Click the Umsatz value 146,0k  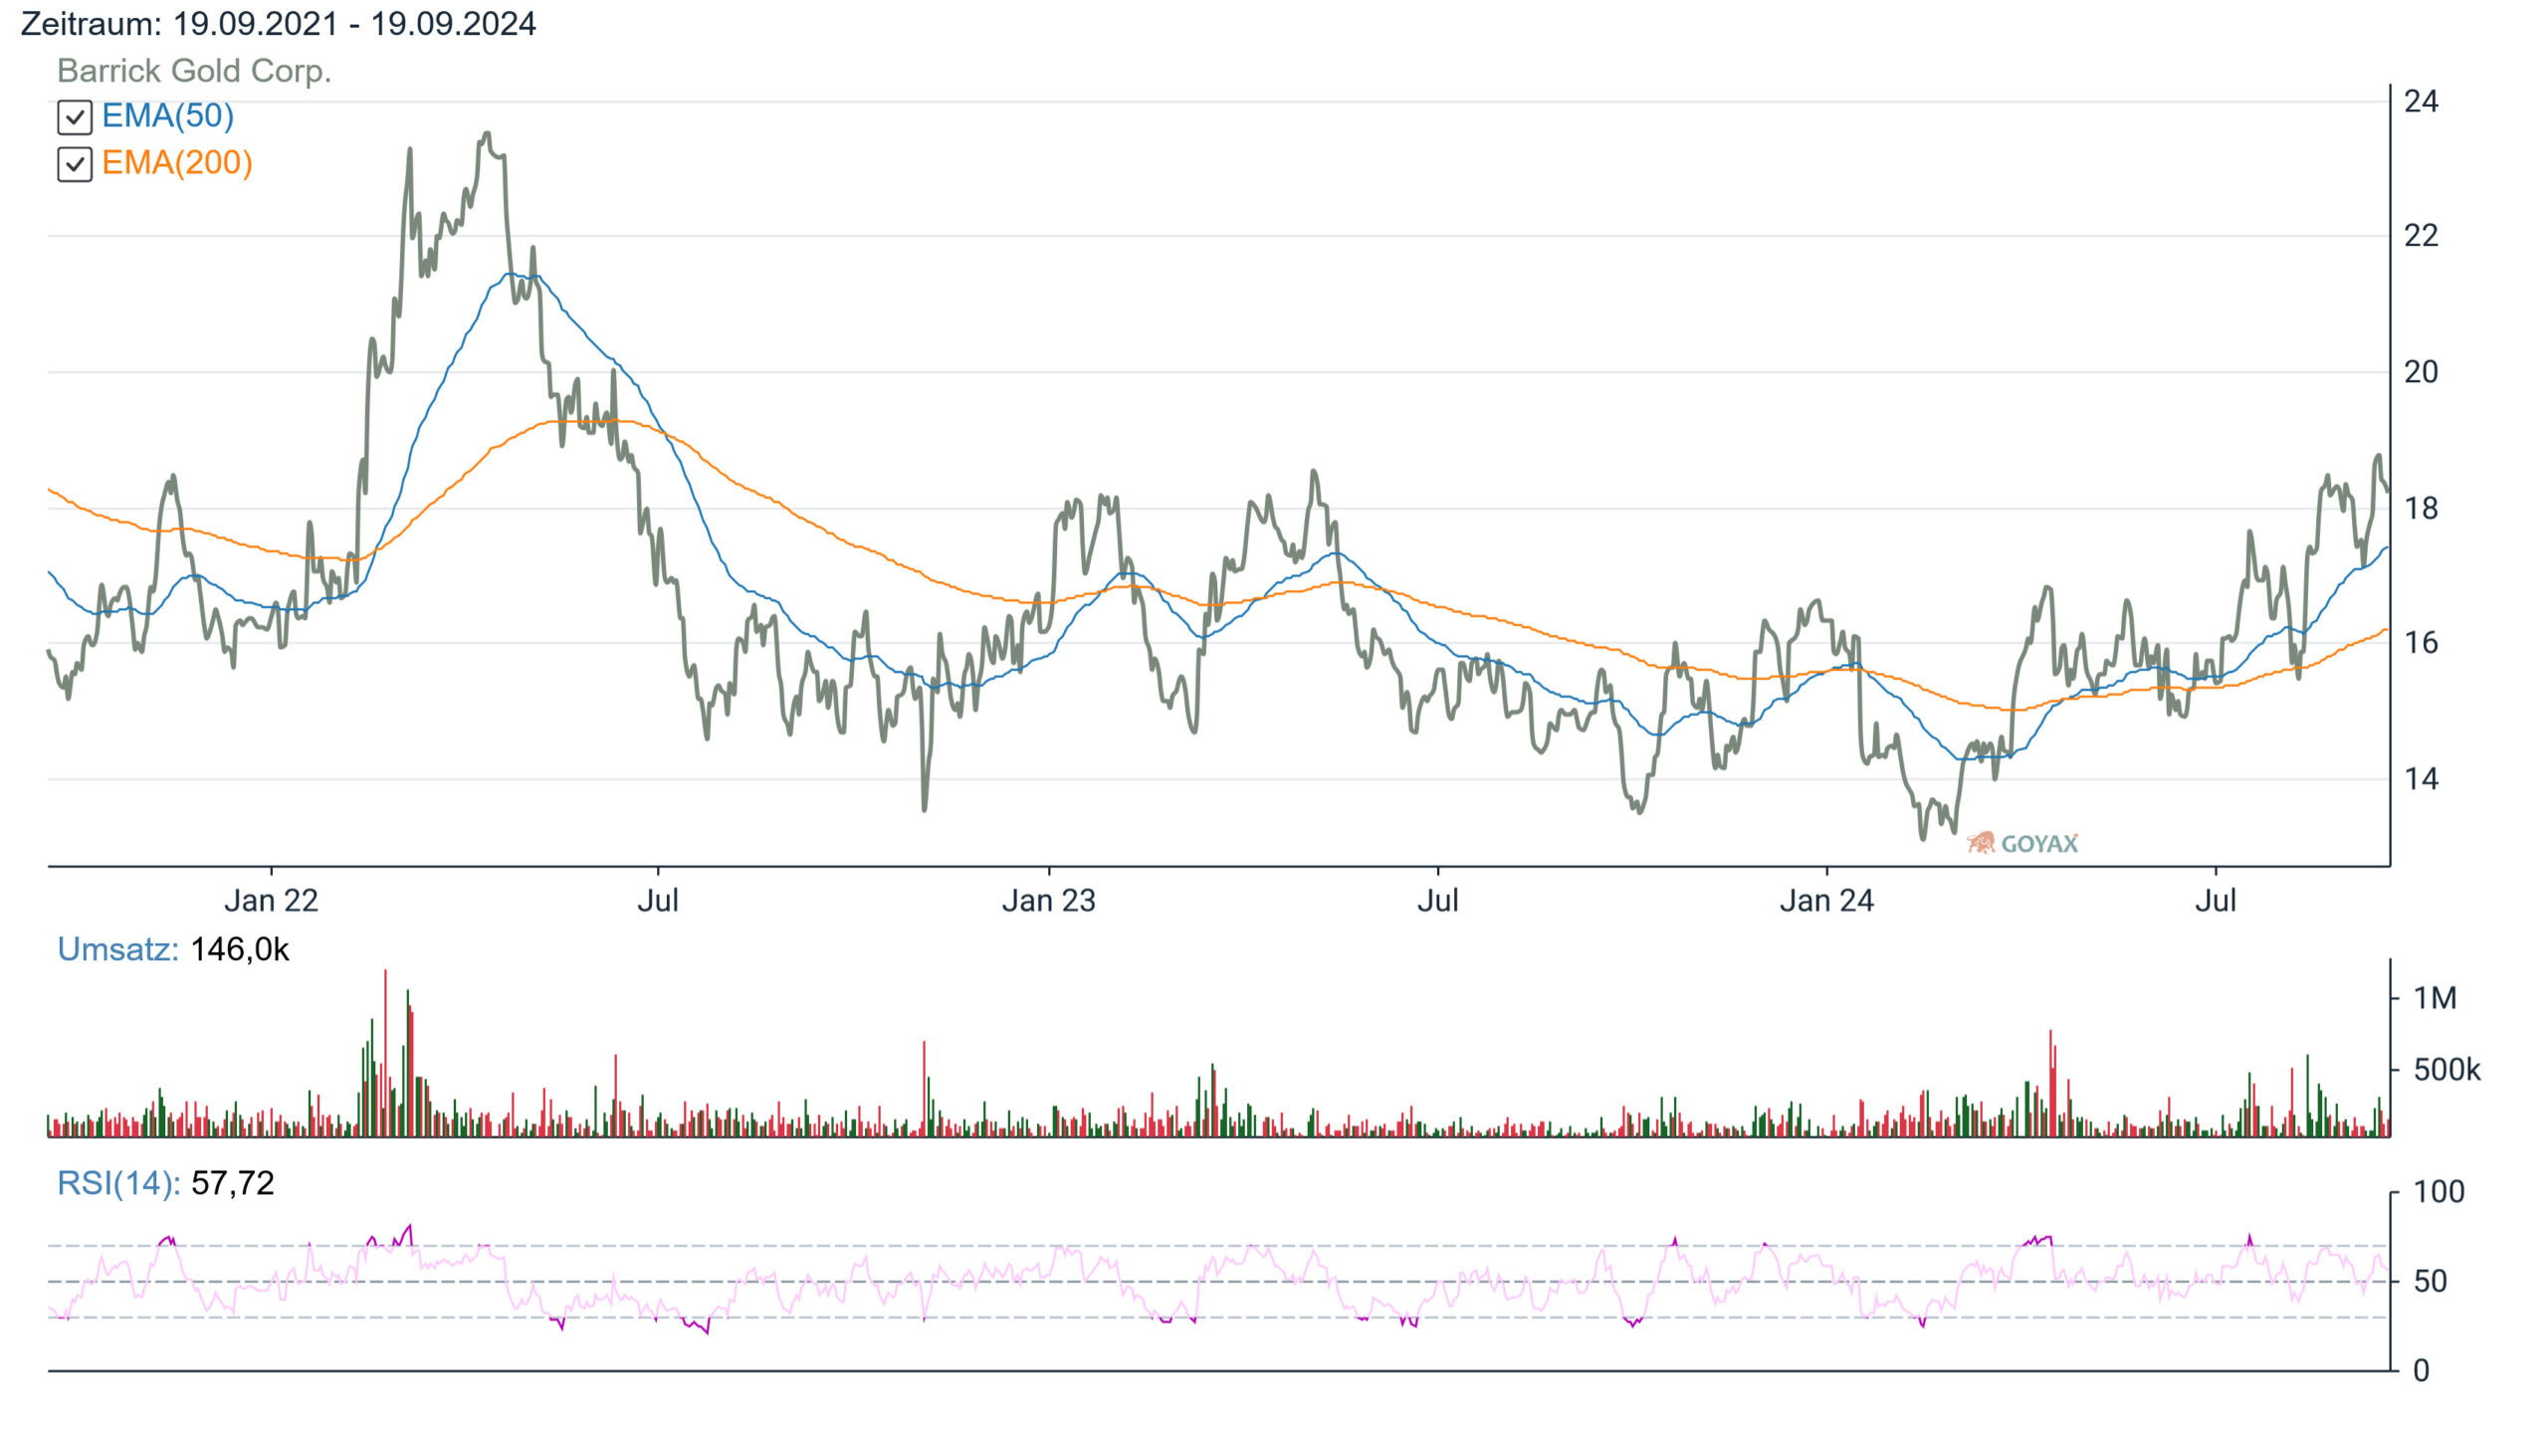pos(240,950)
